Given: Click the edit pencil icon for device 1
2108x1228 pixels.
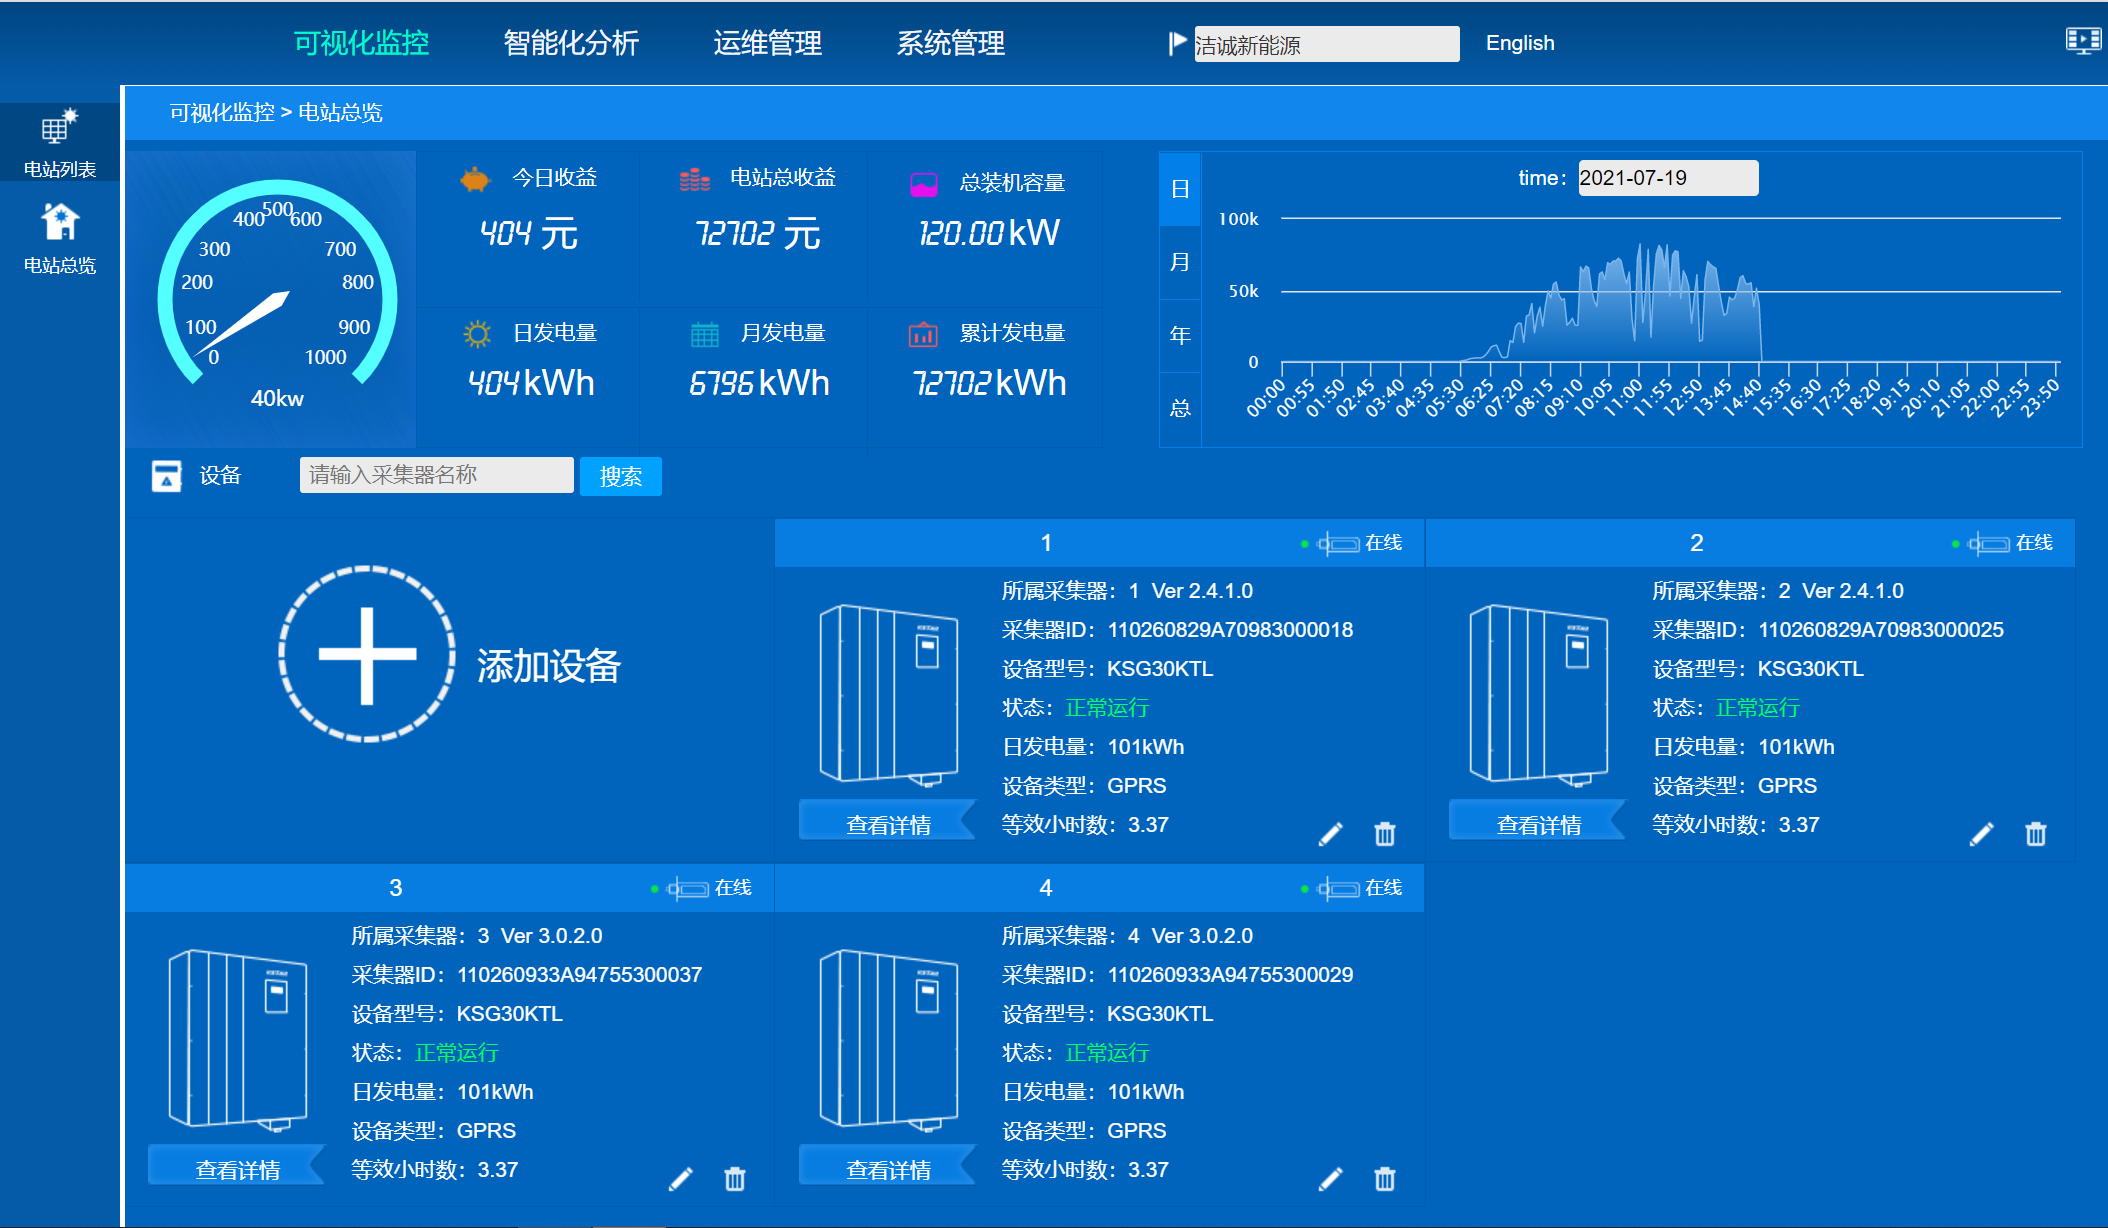Looking at the screenshot, I should point(1330,834).
